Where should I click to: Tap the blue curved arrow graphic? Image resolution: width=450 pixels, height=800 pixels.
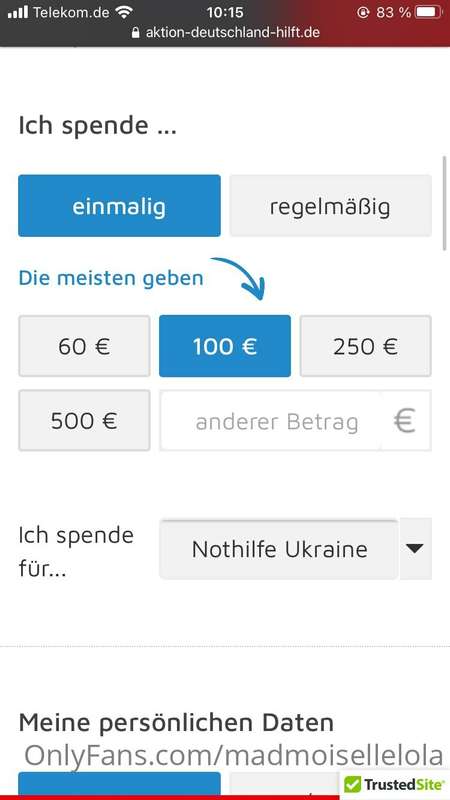coord(238,278)
